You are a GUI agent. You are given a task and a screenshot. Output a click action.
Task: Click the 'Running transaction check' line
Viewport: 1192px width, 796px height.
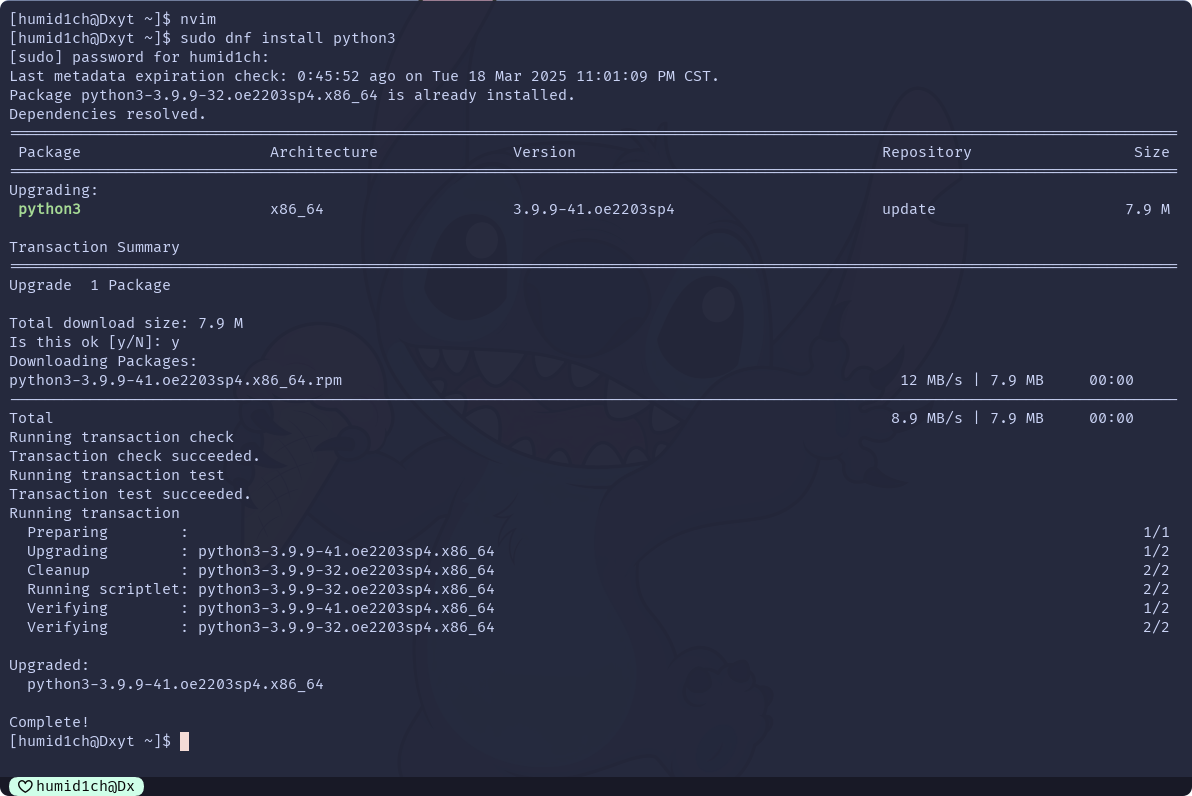coord(122,437)
